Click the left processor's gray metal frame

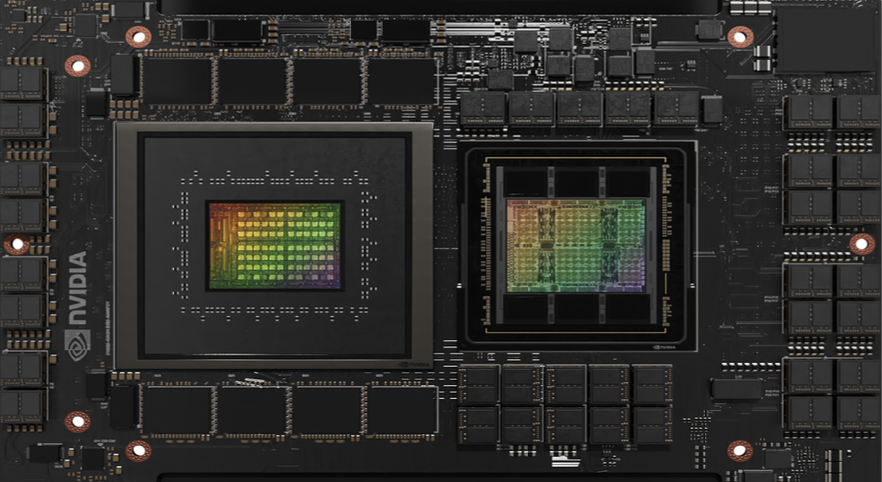tap(125, 245)
